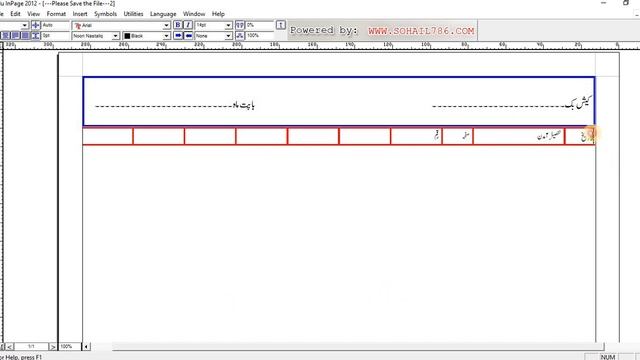The width and height of the screenshot is (640, 360).
Task: Click the 100% horizontal scale field
Action: click(x=259, y=36)
